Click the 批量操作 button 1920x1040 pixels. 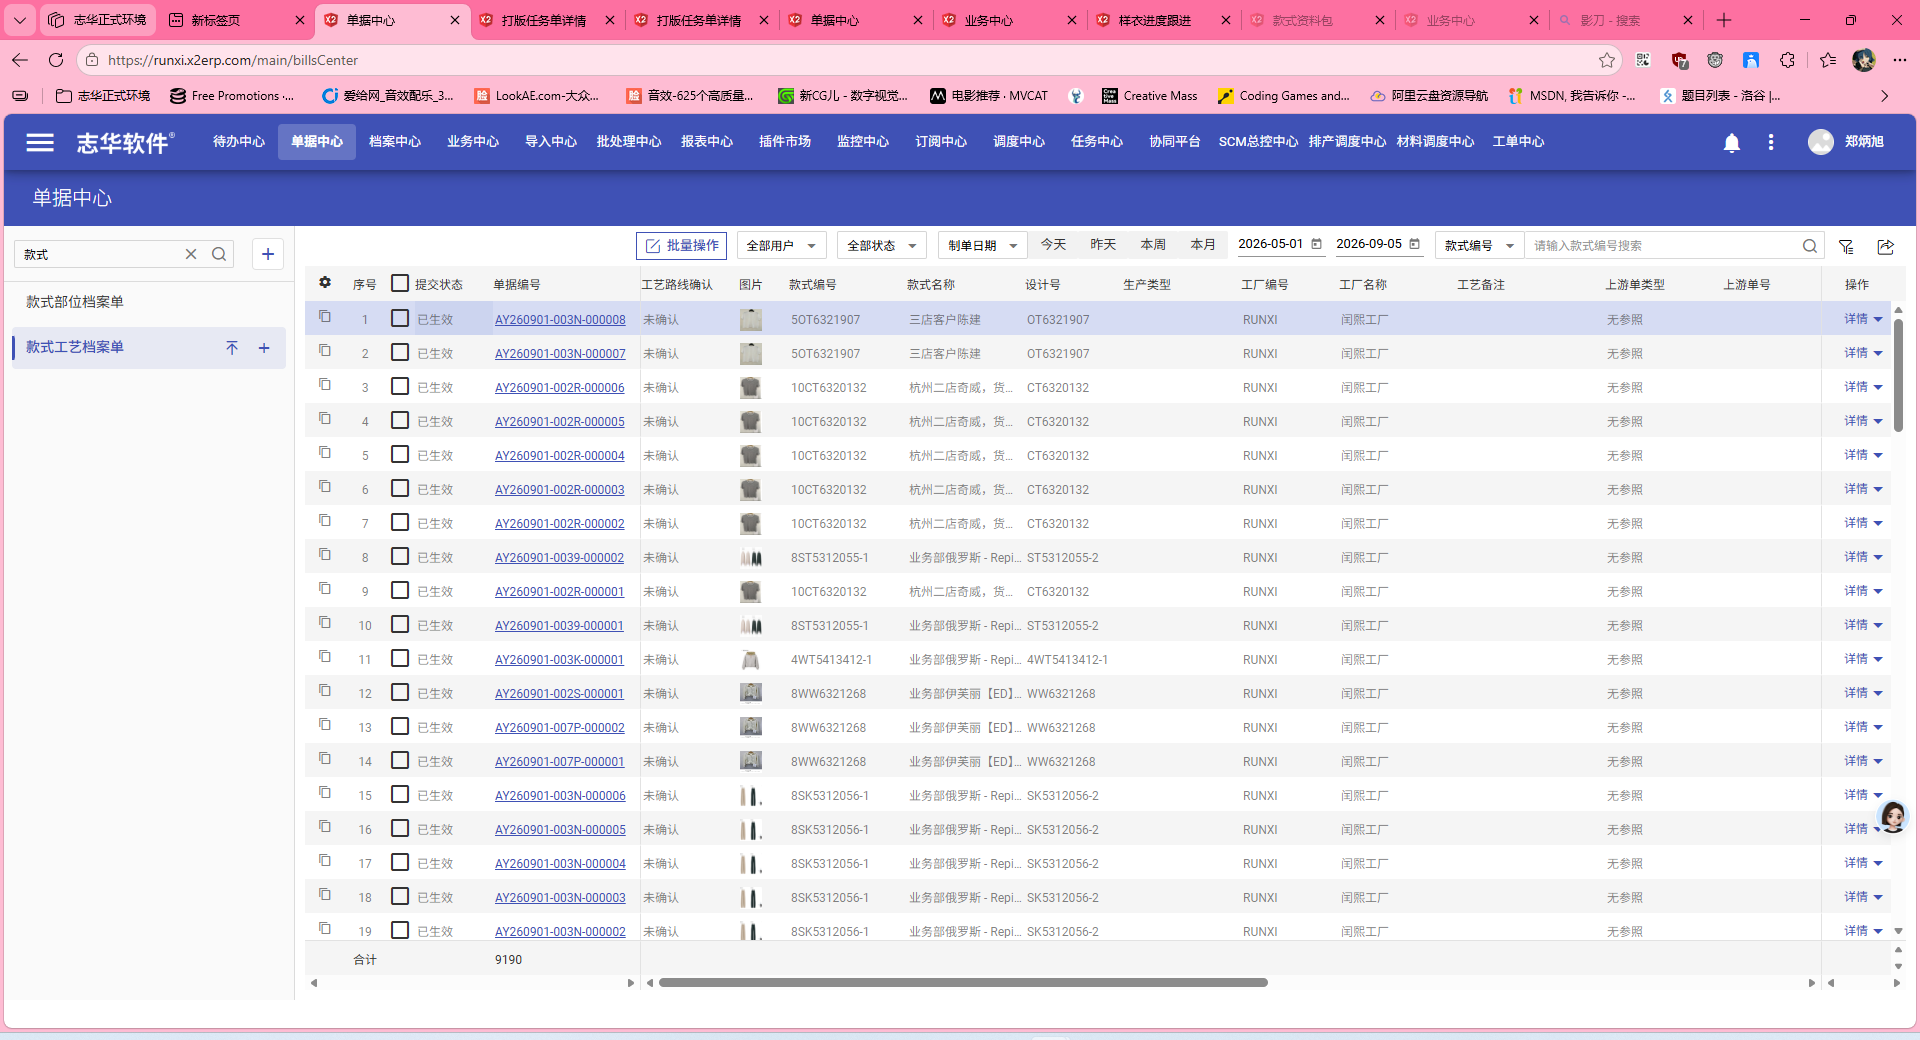[681, 246]
